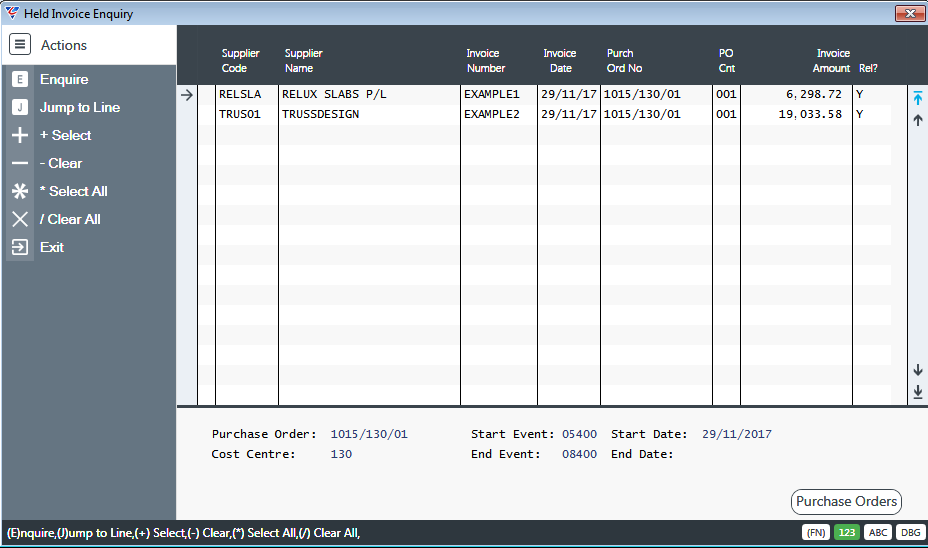Click the Actions panel heading
The width and height of the screenshot is (928, 548).
63,45
